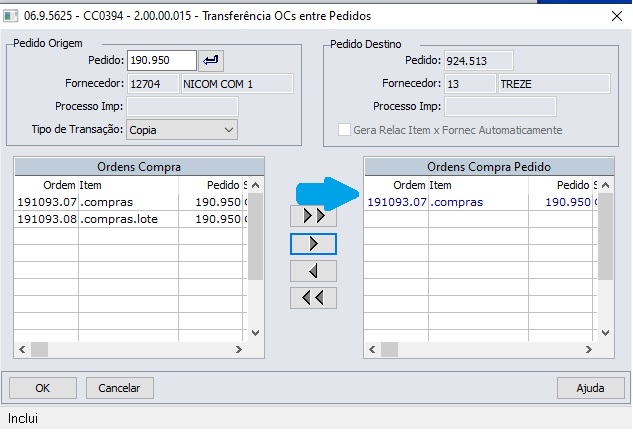Close the Transferência OCs entre Pedidos window

click(616, 16)
